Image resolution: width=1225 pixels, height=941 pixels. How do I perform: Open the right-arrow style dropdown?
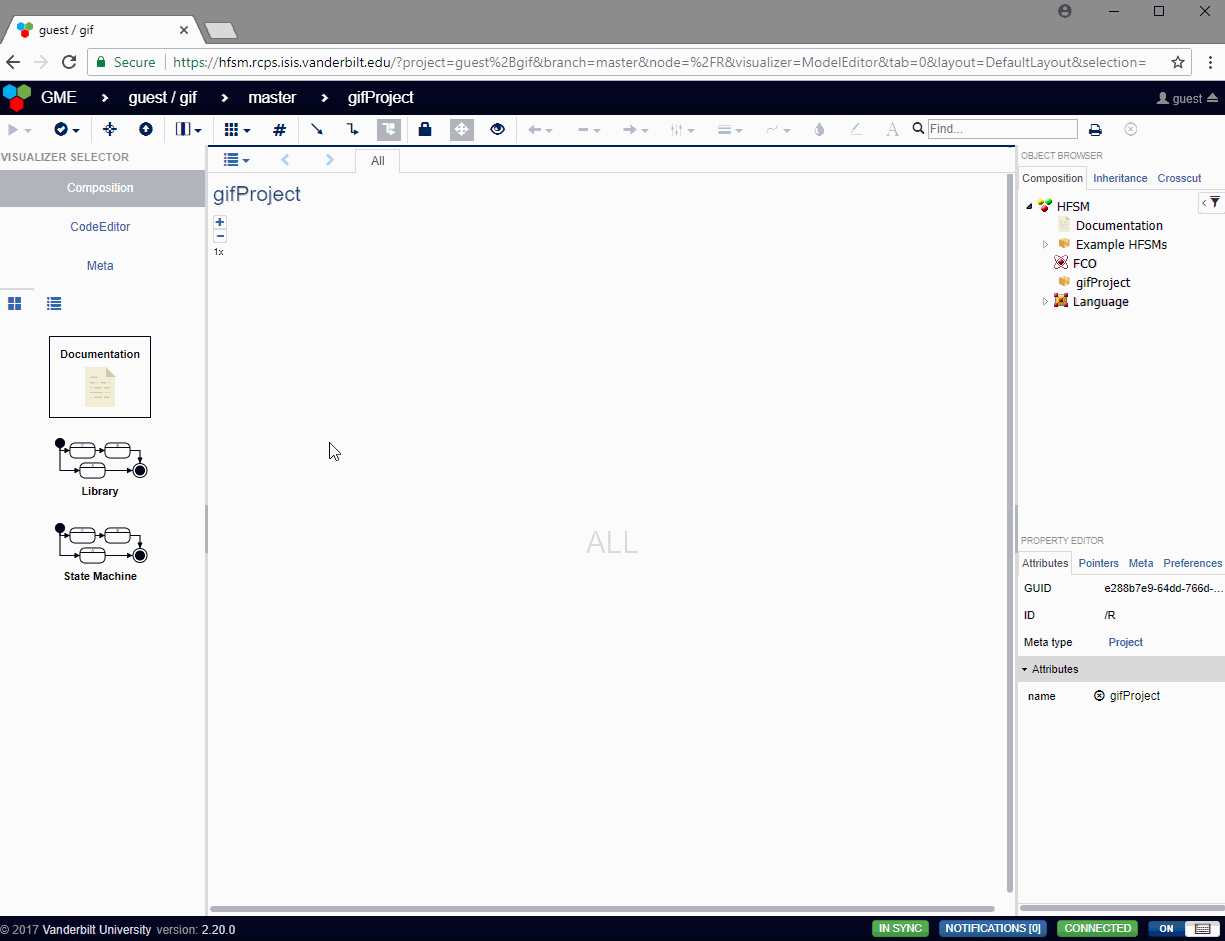(x=636, y=129)
